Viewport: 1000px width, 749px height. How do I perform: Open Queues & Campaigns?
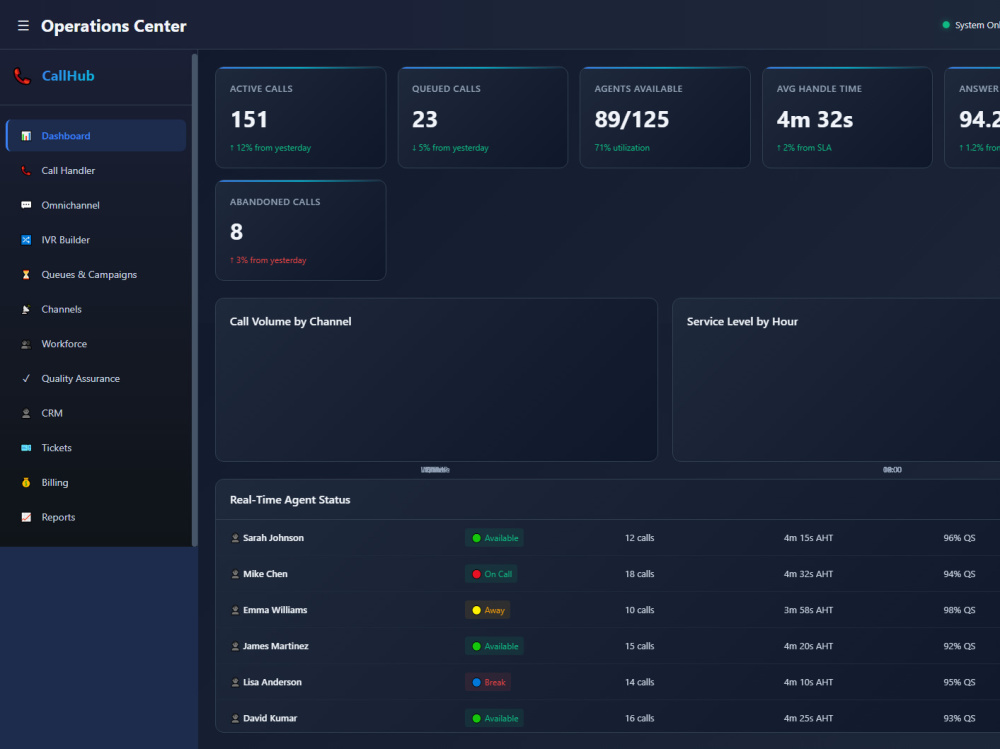tap(96, 274)
